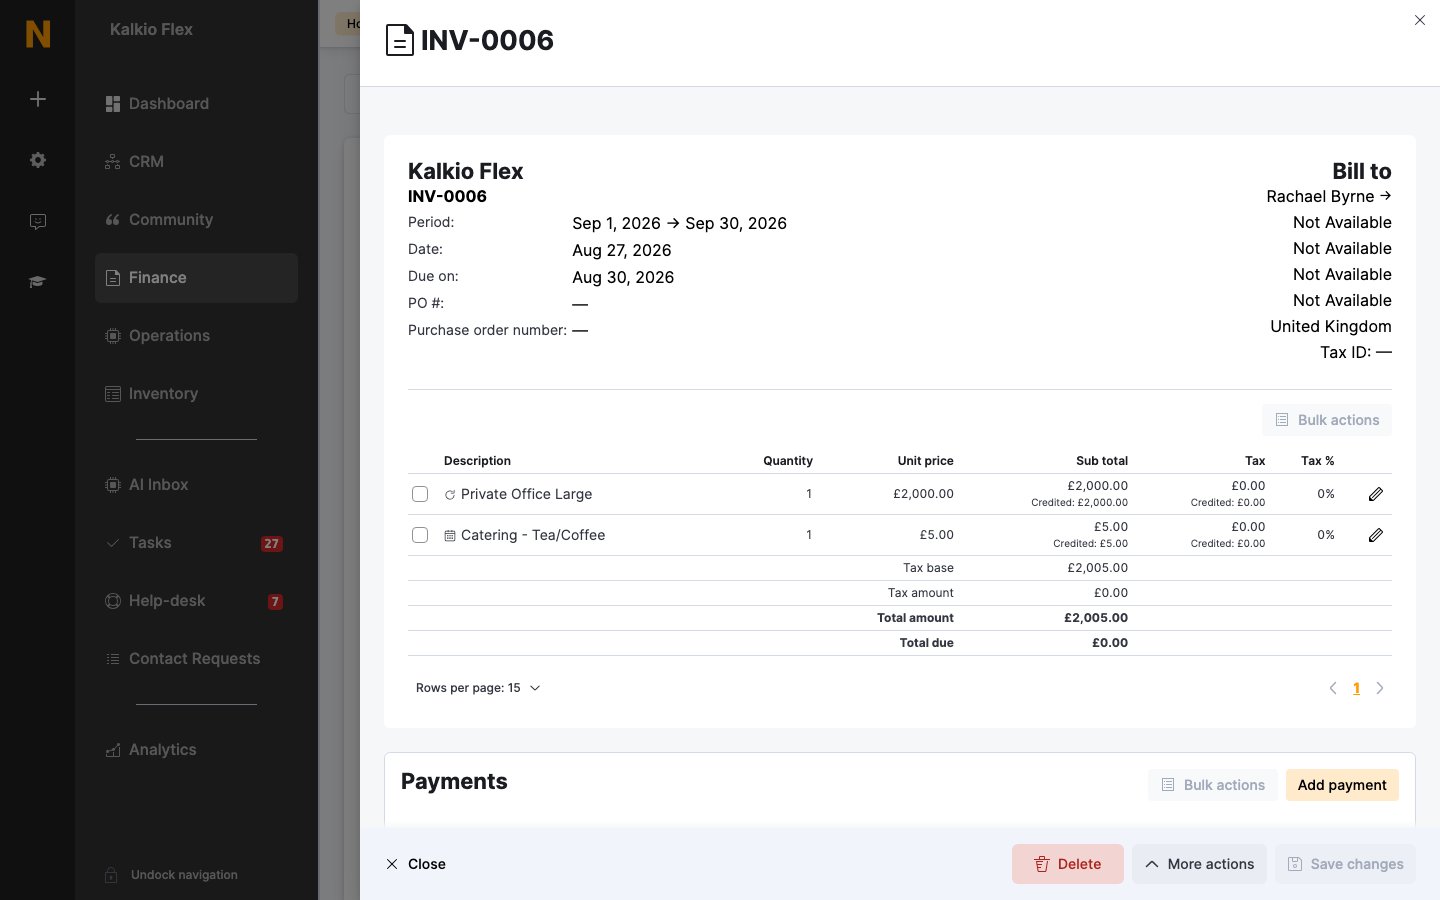Image resolution: width=1440 pixels, height=900 pixels.
Task: Click the Kalkio Flex workspace name in sidebar
Action: click(x=152, y=30)
